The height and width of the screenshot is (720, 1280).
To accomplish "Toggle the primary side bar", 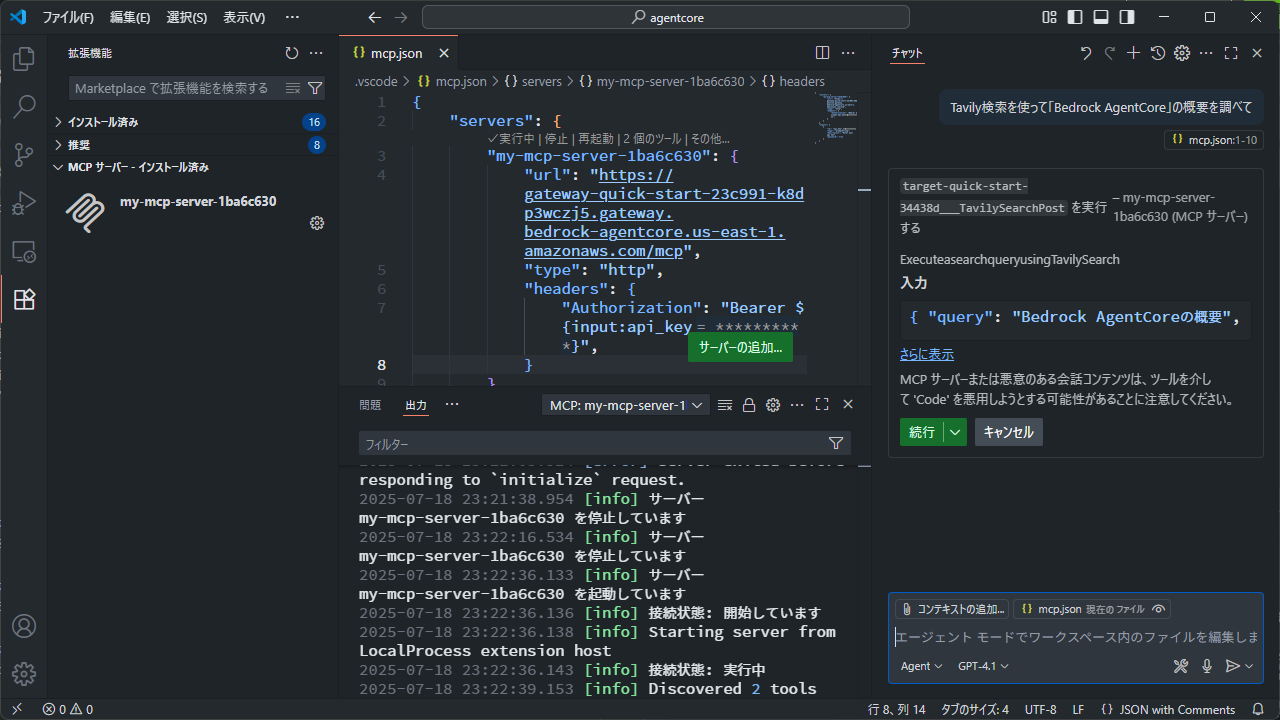I will 1075,17.
